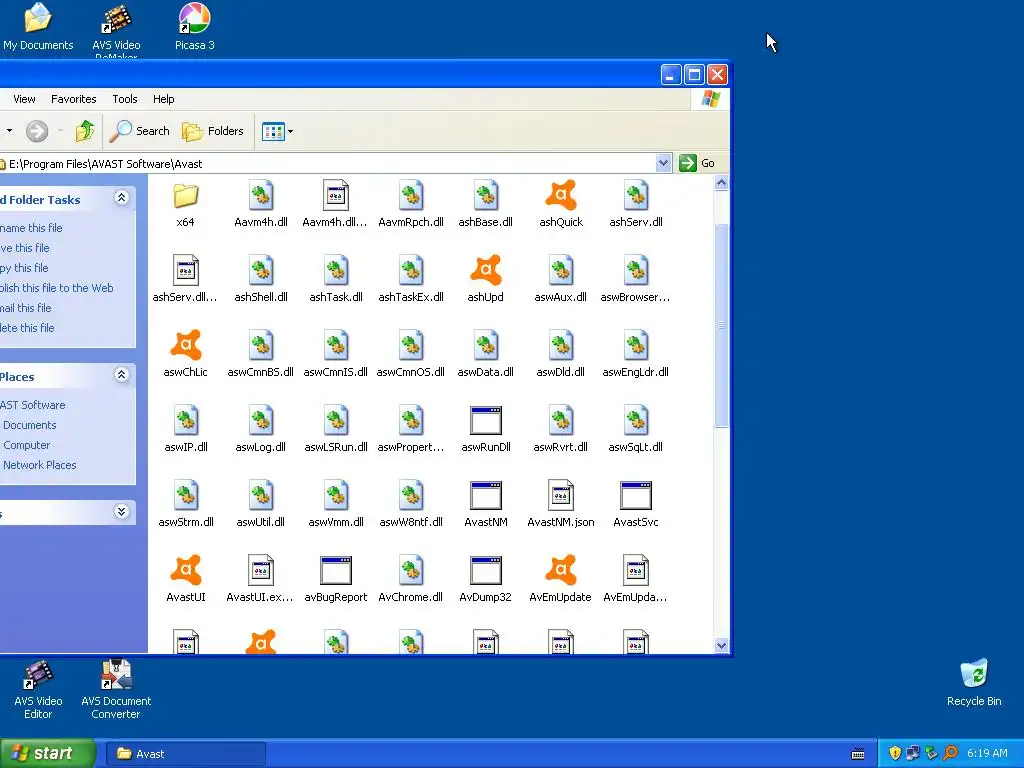Open My Documents link in Other Places
The height and width of the screenshot is (768, 1024).
[29, 425]
